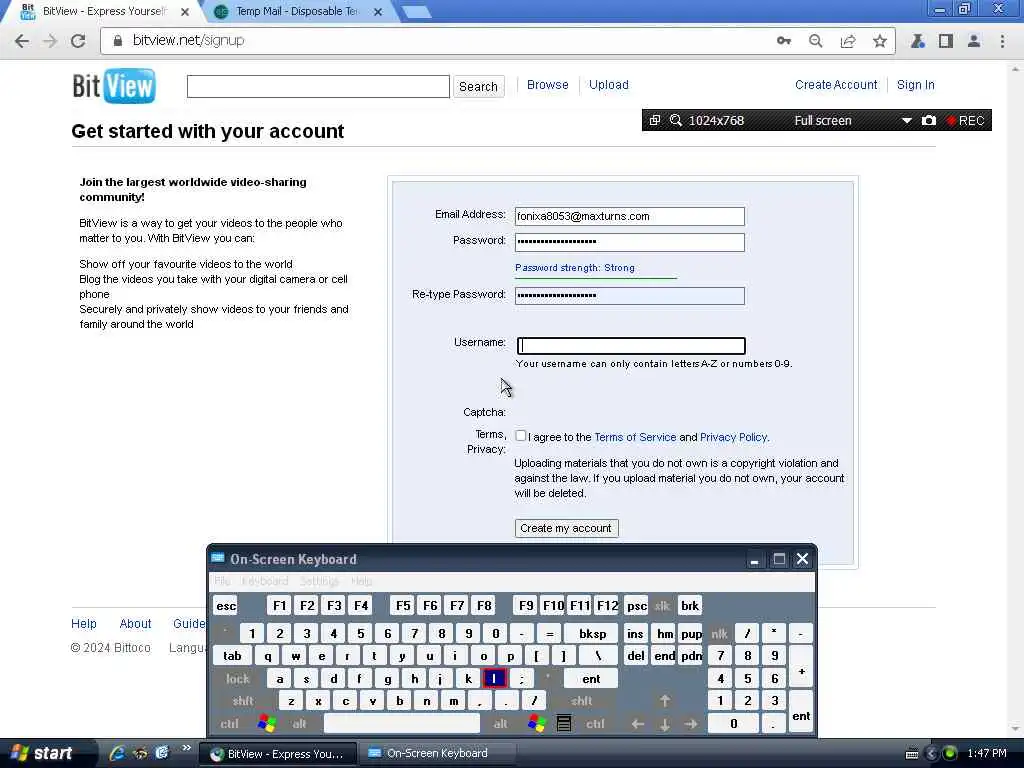Viewport: 1024px width, 768px height.
Task: Click the space bar on on-screen keyboard
Action: point(402,724)
